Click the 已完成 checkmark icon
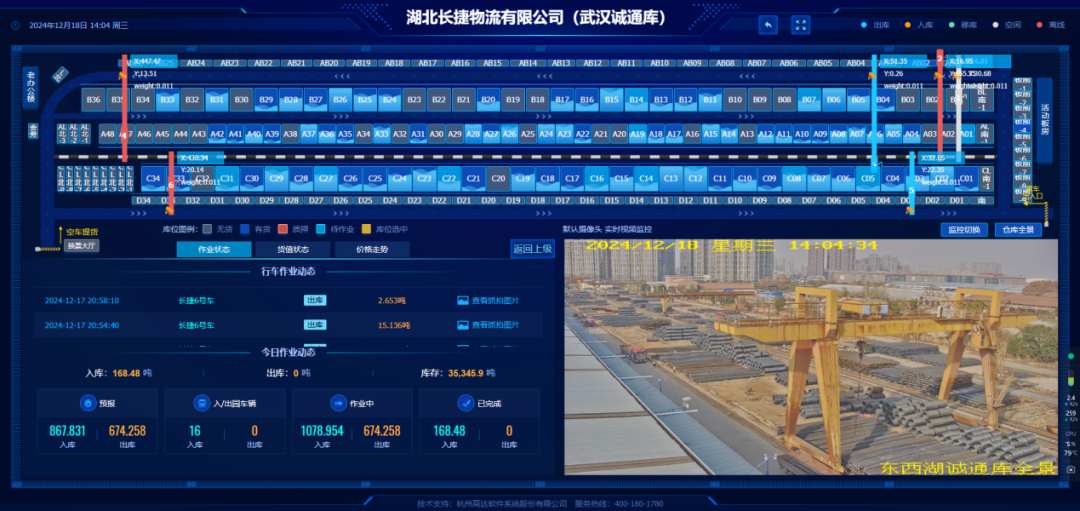The image size is (1080, 511). pyautogui.click(x=466, y=403)
